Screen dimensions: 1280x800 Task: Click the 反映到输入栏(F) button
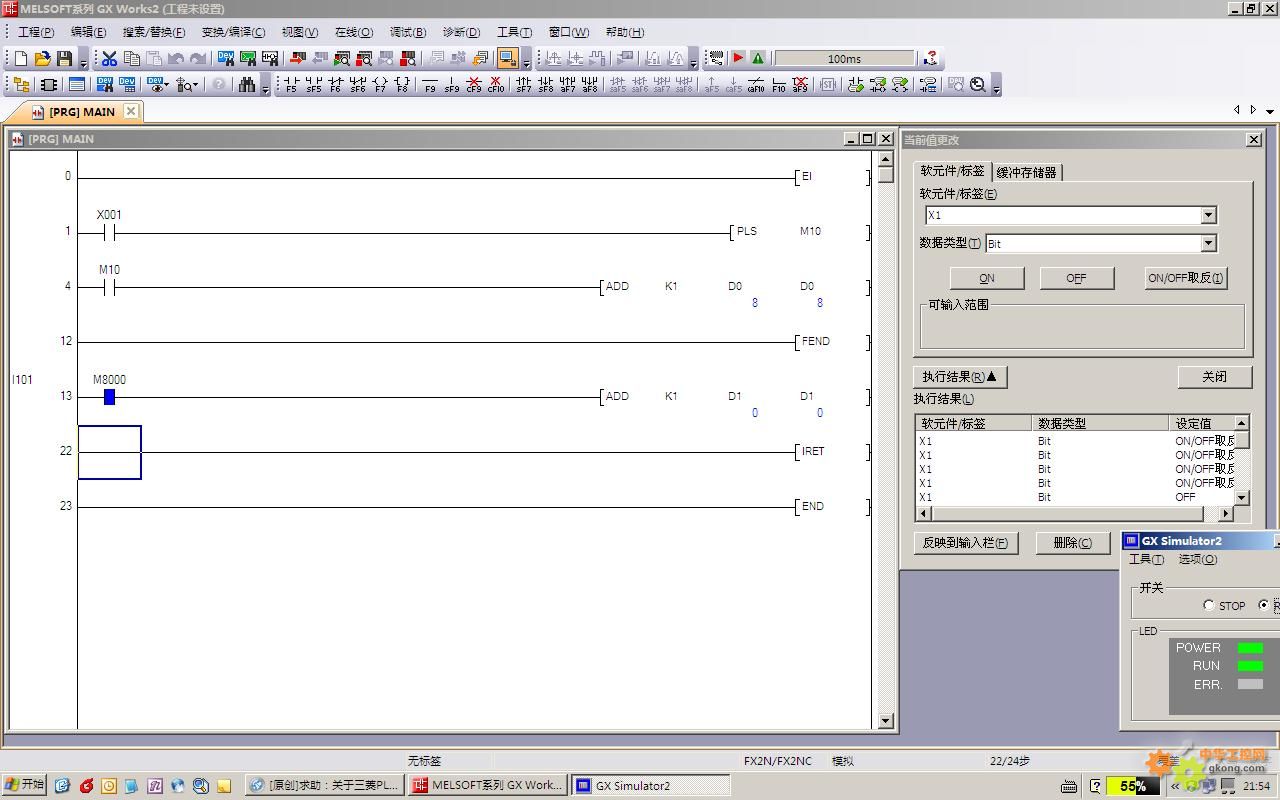coord(966,542)
